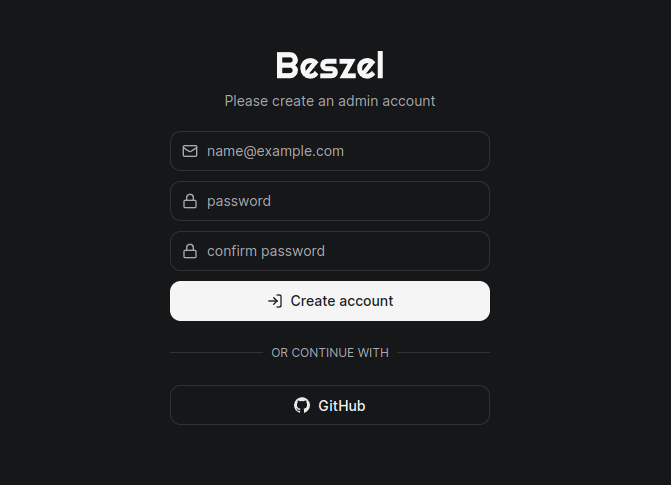Click the Beszel logo
This screenshot has width=671, height=485.
tap(330, 66)
